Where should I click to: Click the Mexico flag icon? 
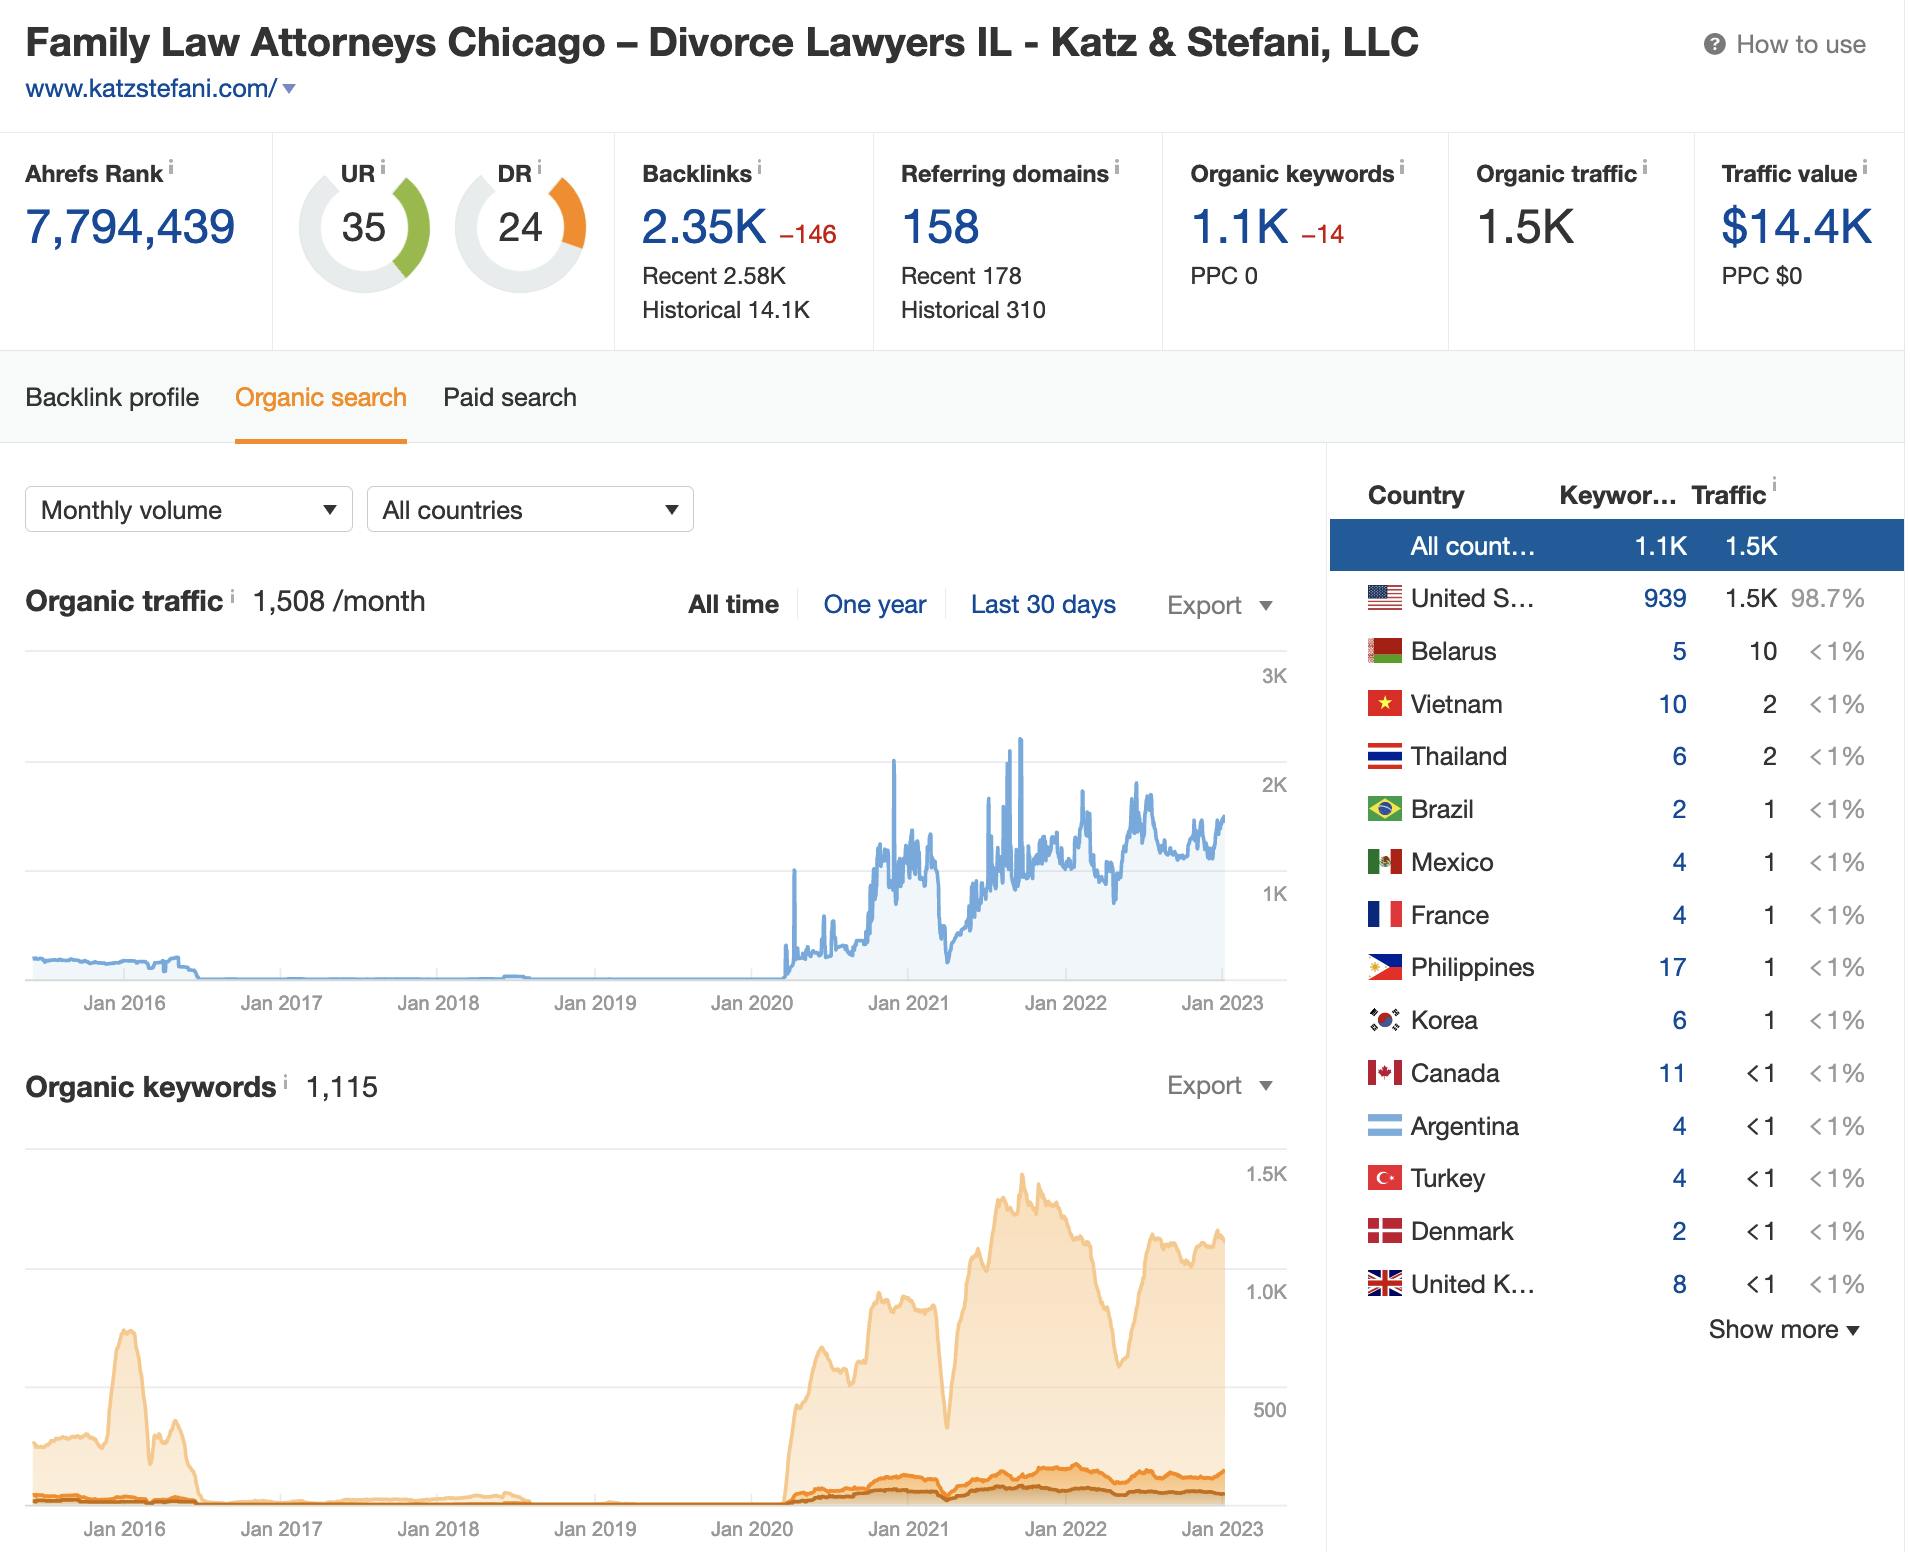click(x=1385, y=862)
